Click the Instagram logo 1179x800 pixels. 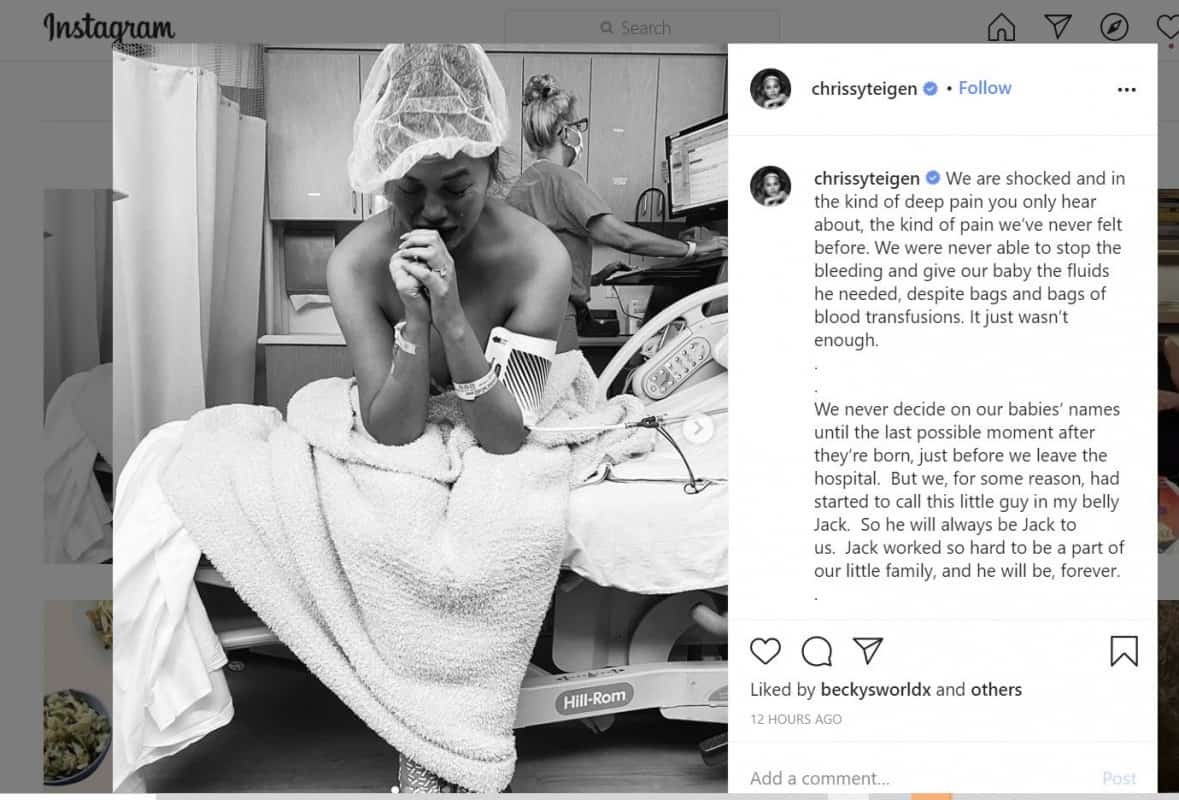(109, 28)
